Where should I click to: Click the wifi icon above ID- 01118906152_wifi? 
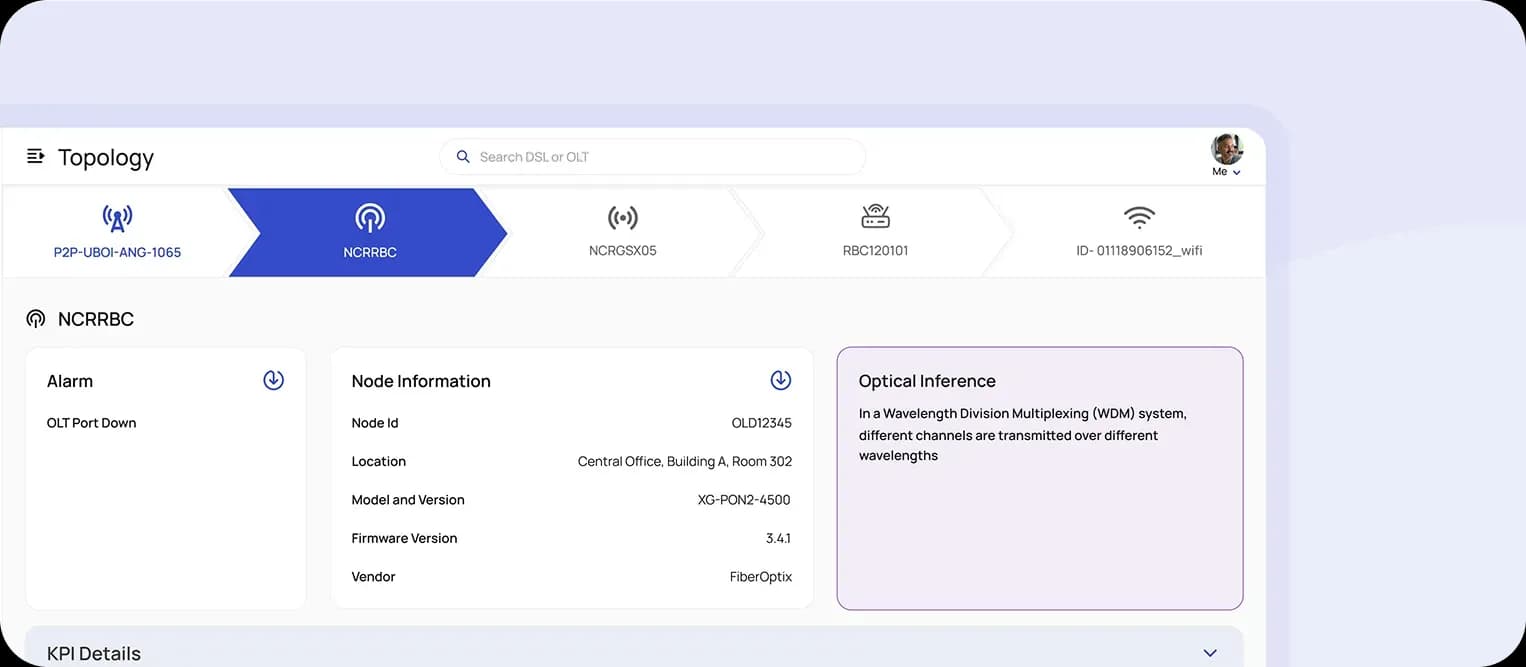coord(1139,217)
